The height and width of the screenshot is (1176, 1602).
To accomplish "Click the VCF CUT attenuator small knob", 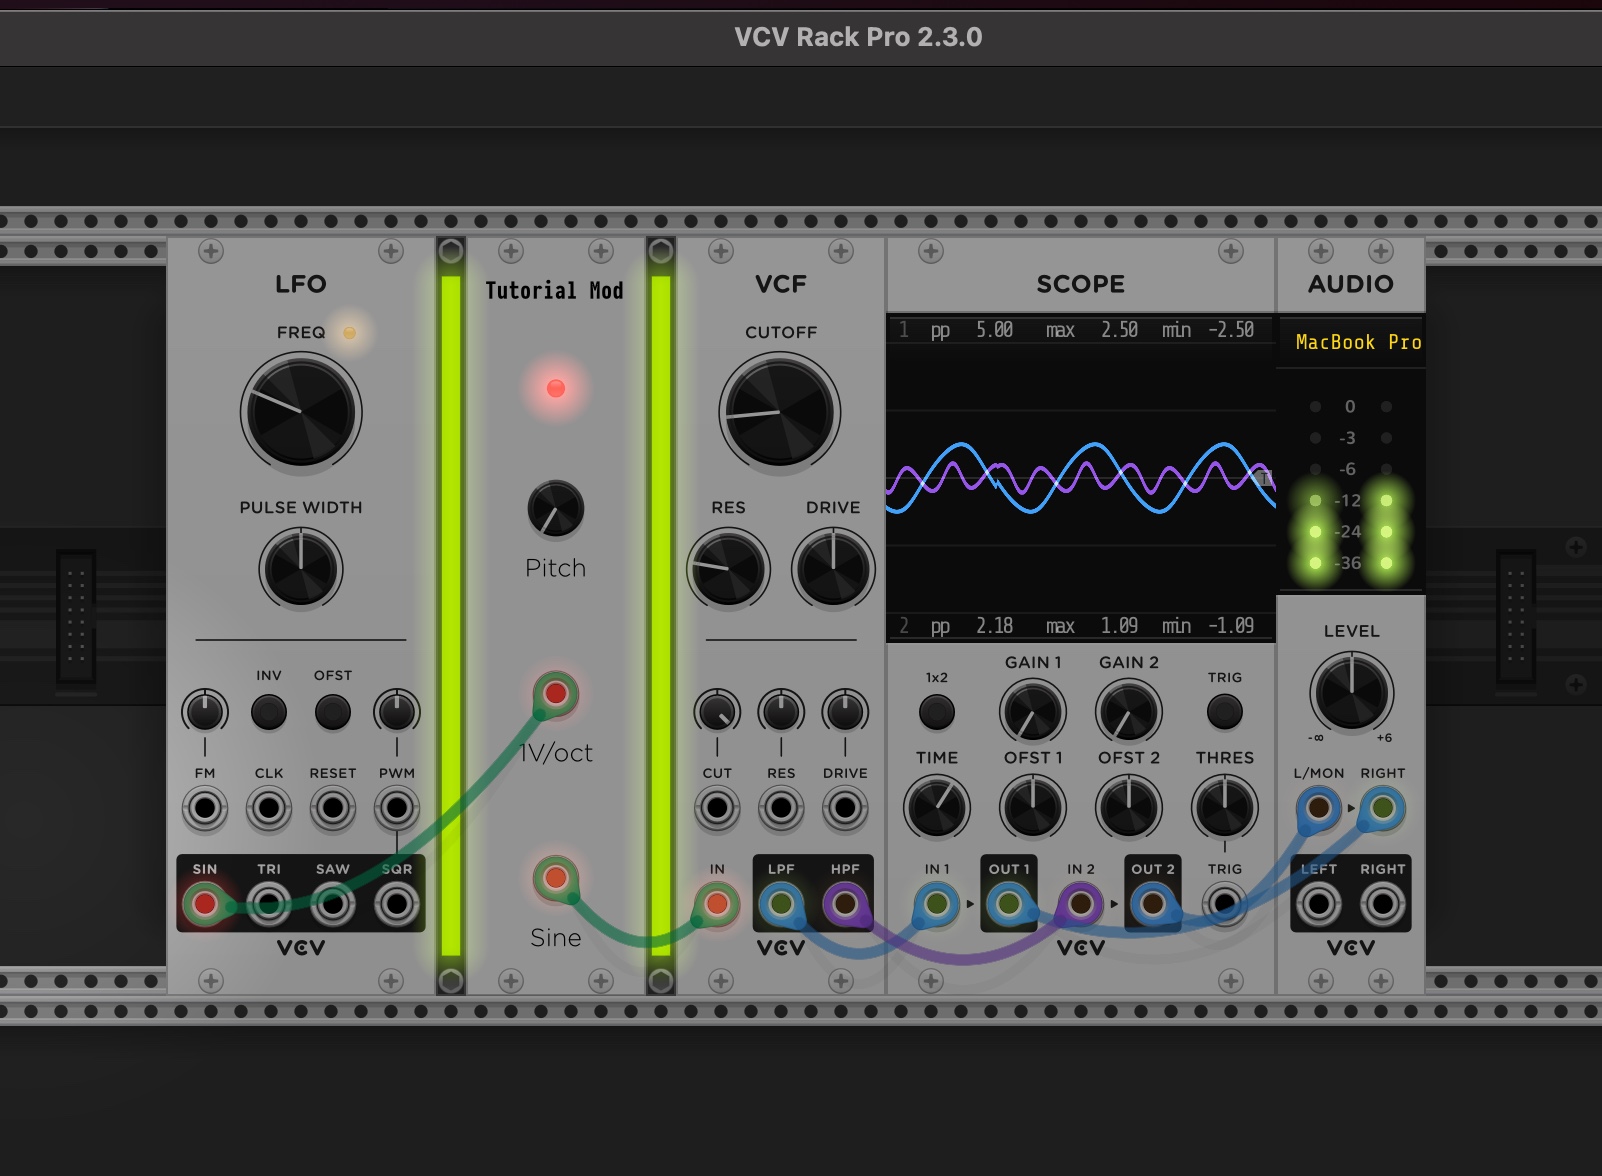I will click(x=717, y=712).
